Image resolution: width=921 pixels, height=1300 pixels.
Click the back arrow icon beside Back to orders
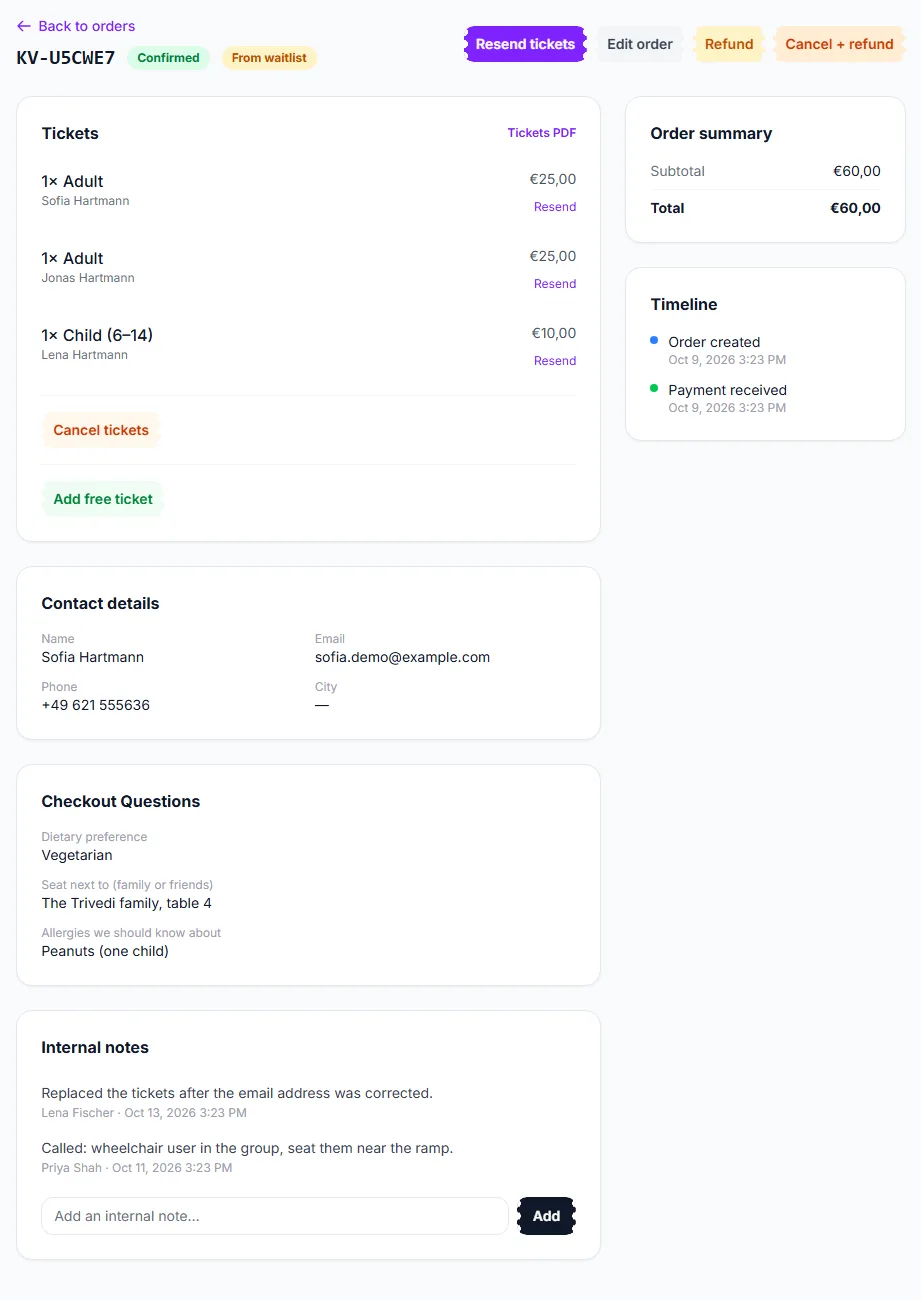pos(24,26)
